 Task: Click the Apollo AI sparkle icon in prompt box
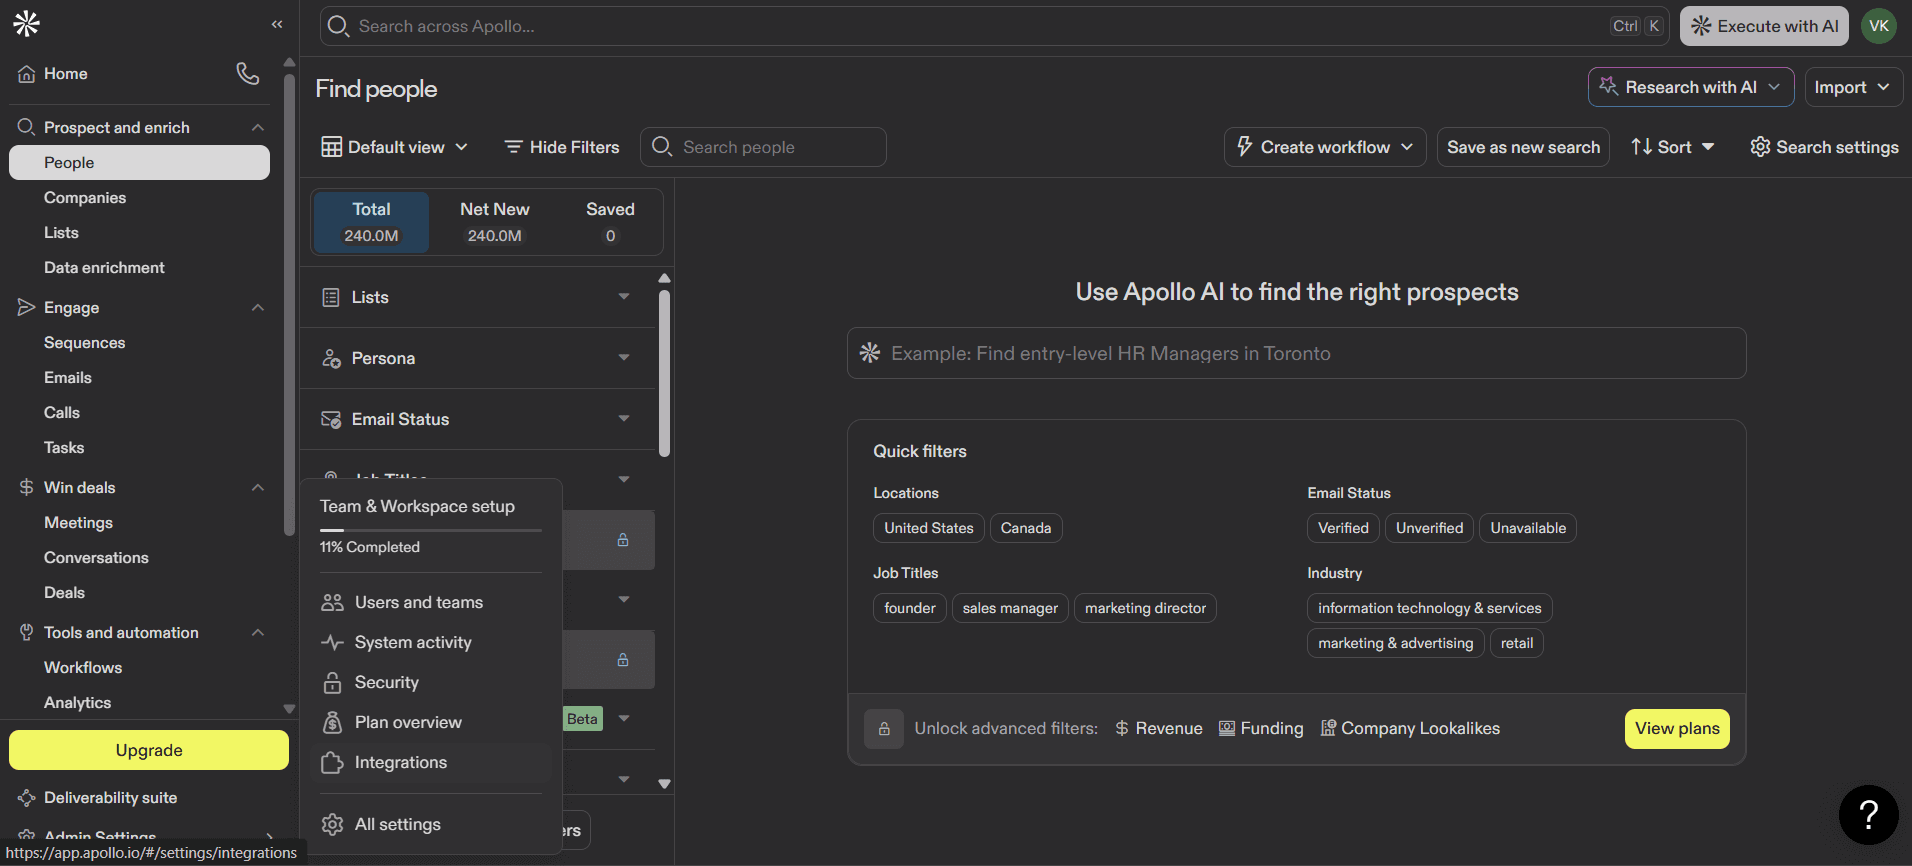point(870,353)
